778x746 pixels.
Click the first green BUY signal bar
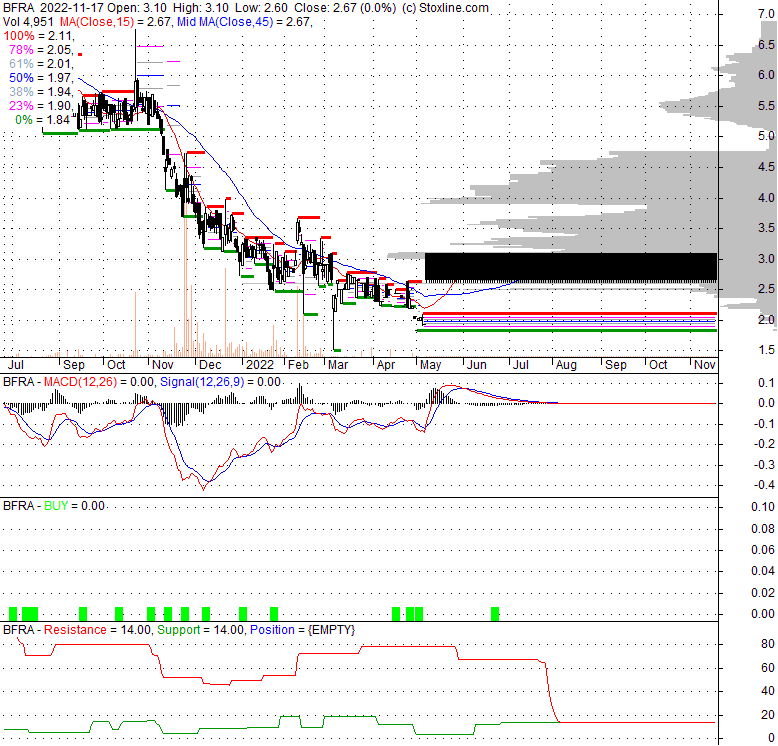pyautogui.click(x=13, y=614)
